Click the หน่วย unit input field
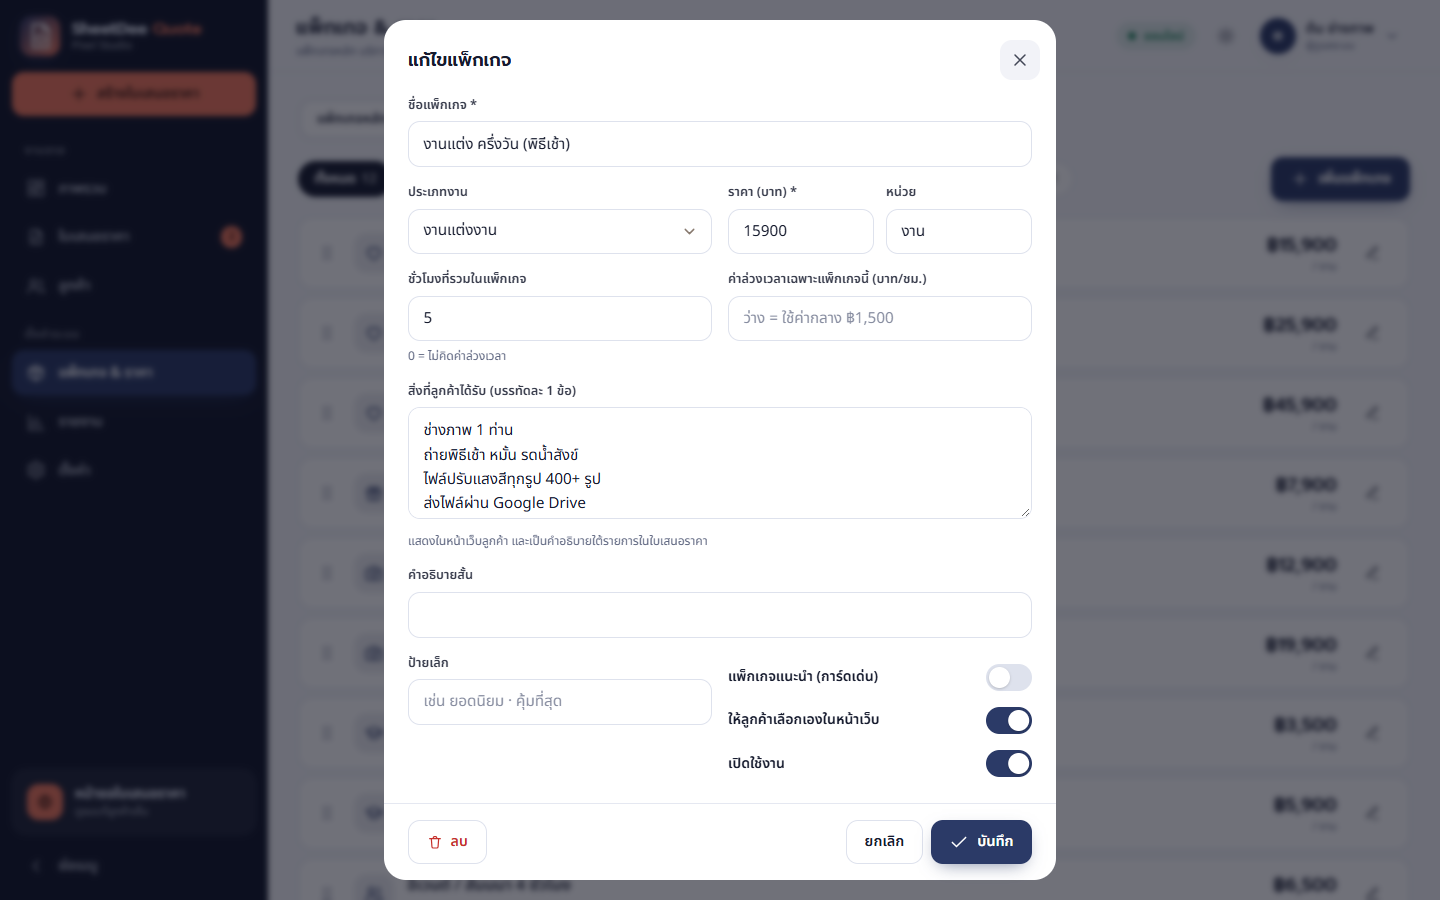This screenshot has height=900, width=1440. pos(958,231)
